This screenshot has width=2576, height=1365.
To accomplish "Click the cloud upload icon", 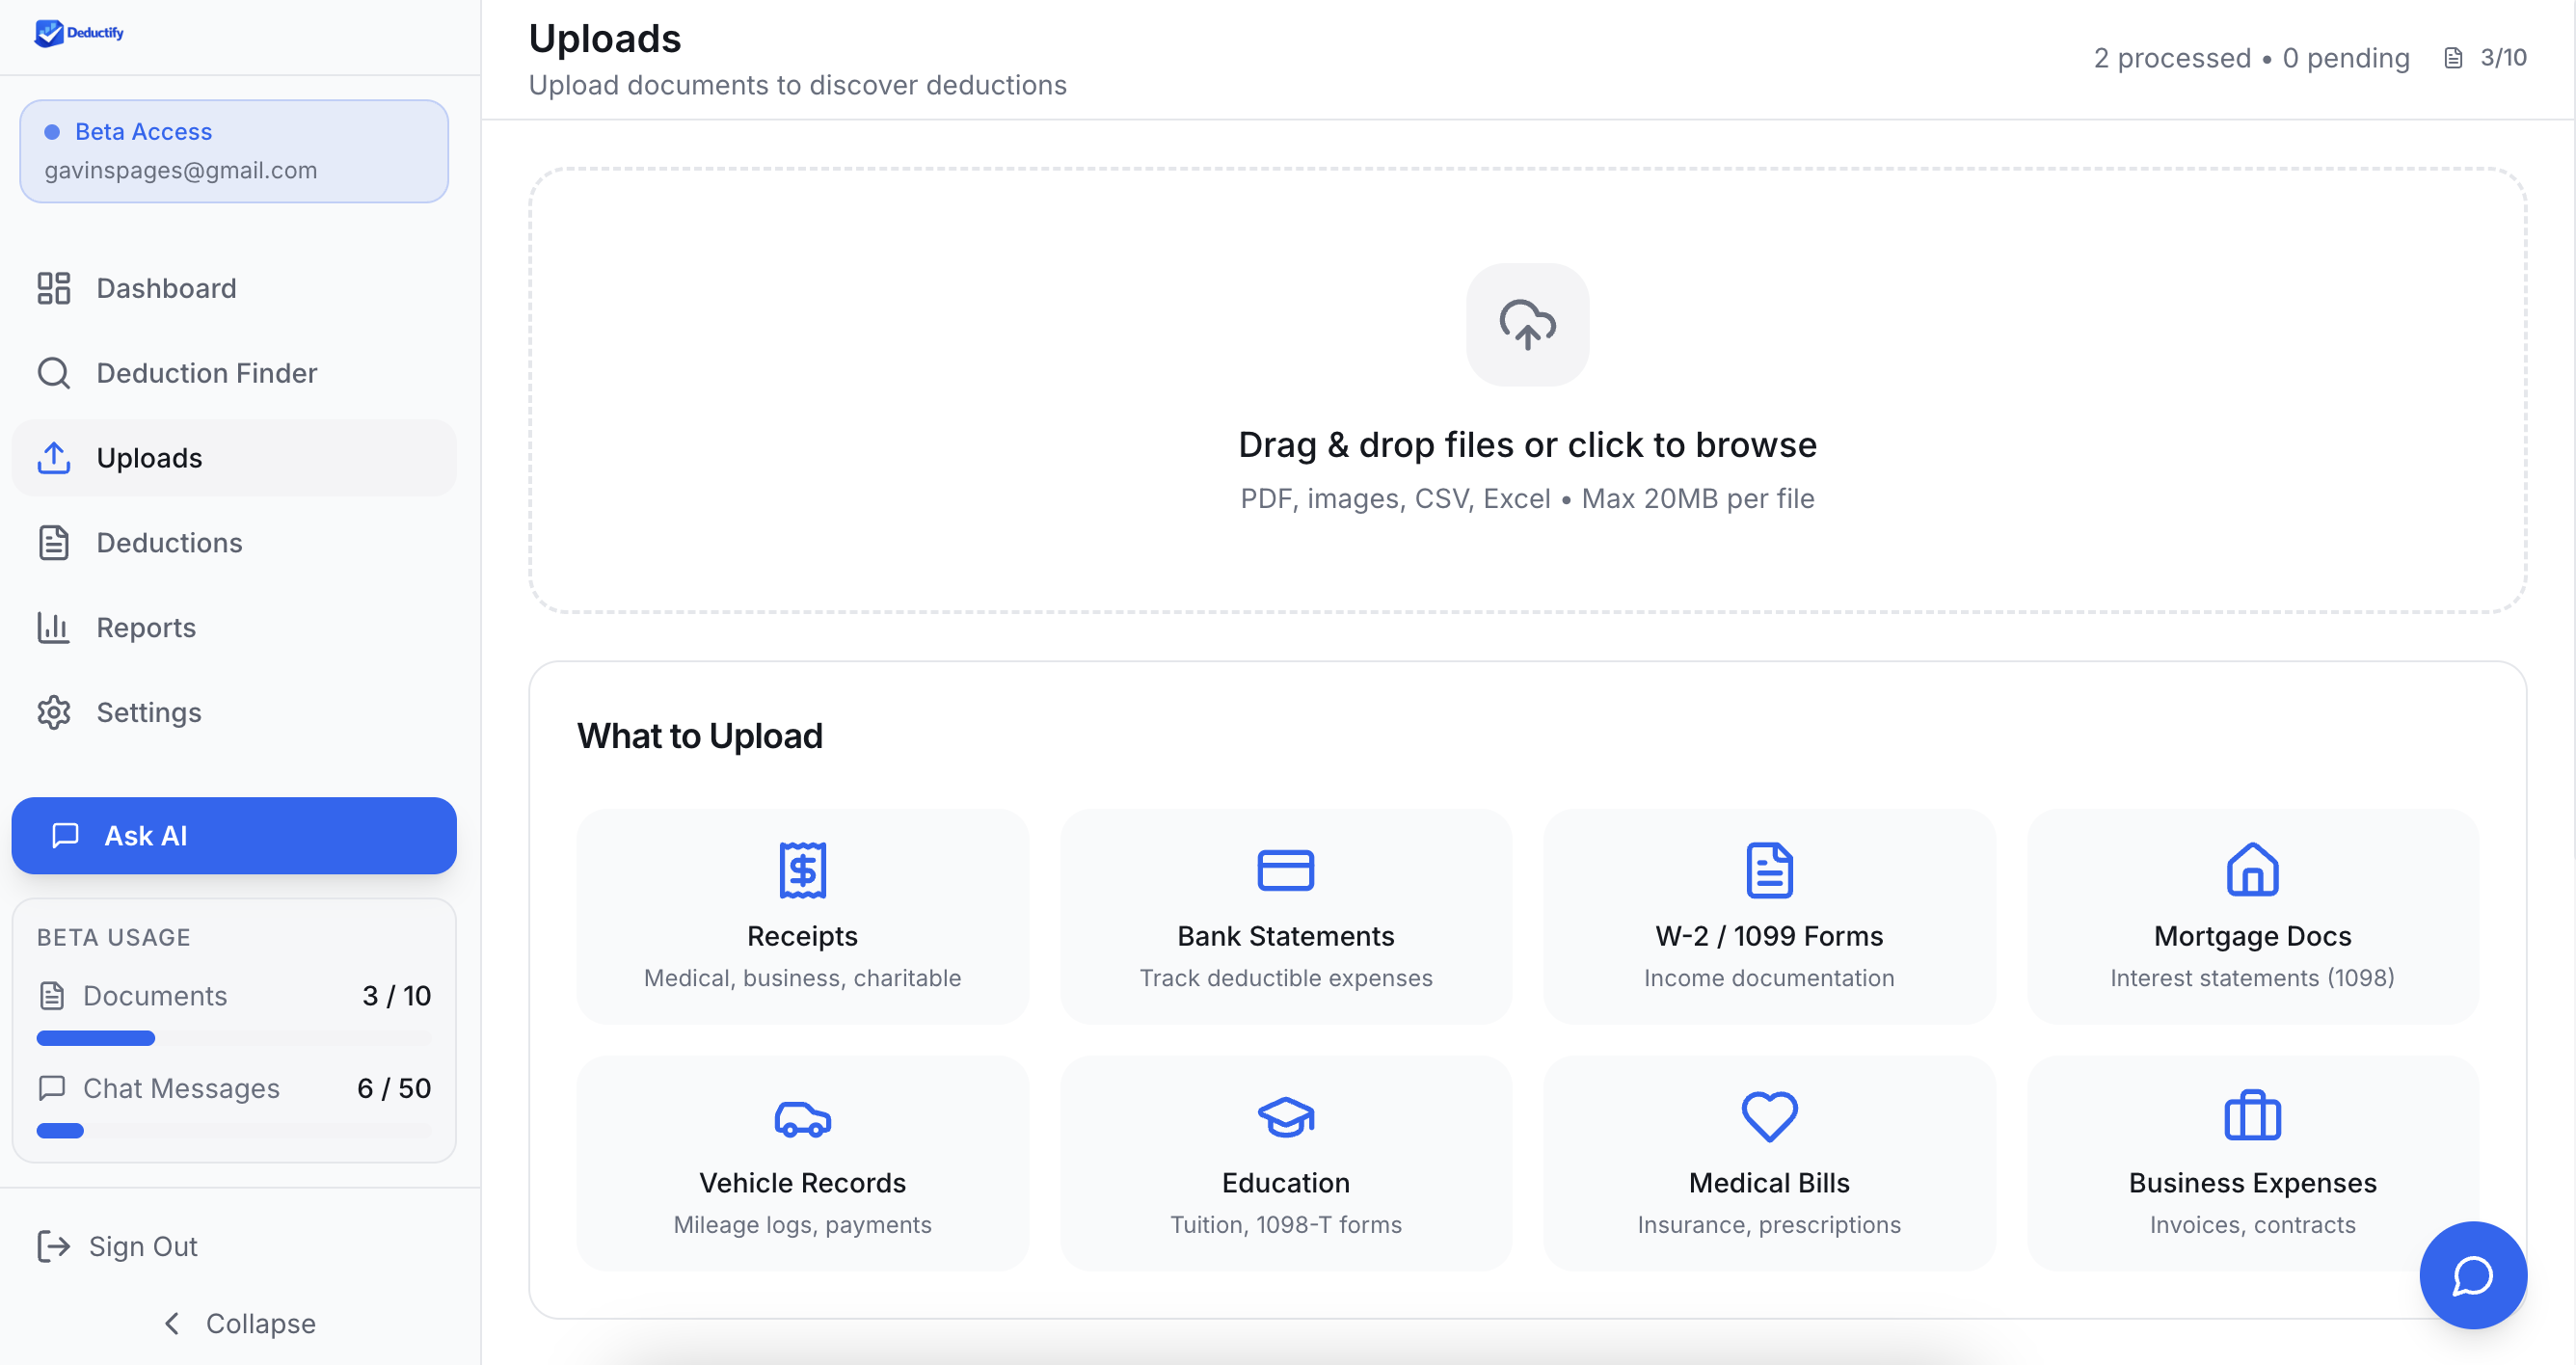I will click(1527, 325).
